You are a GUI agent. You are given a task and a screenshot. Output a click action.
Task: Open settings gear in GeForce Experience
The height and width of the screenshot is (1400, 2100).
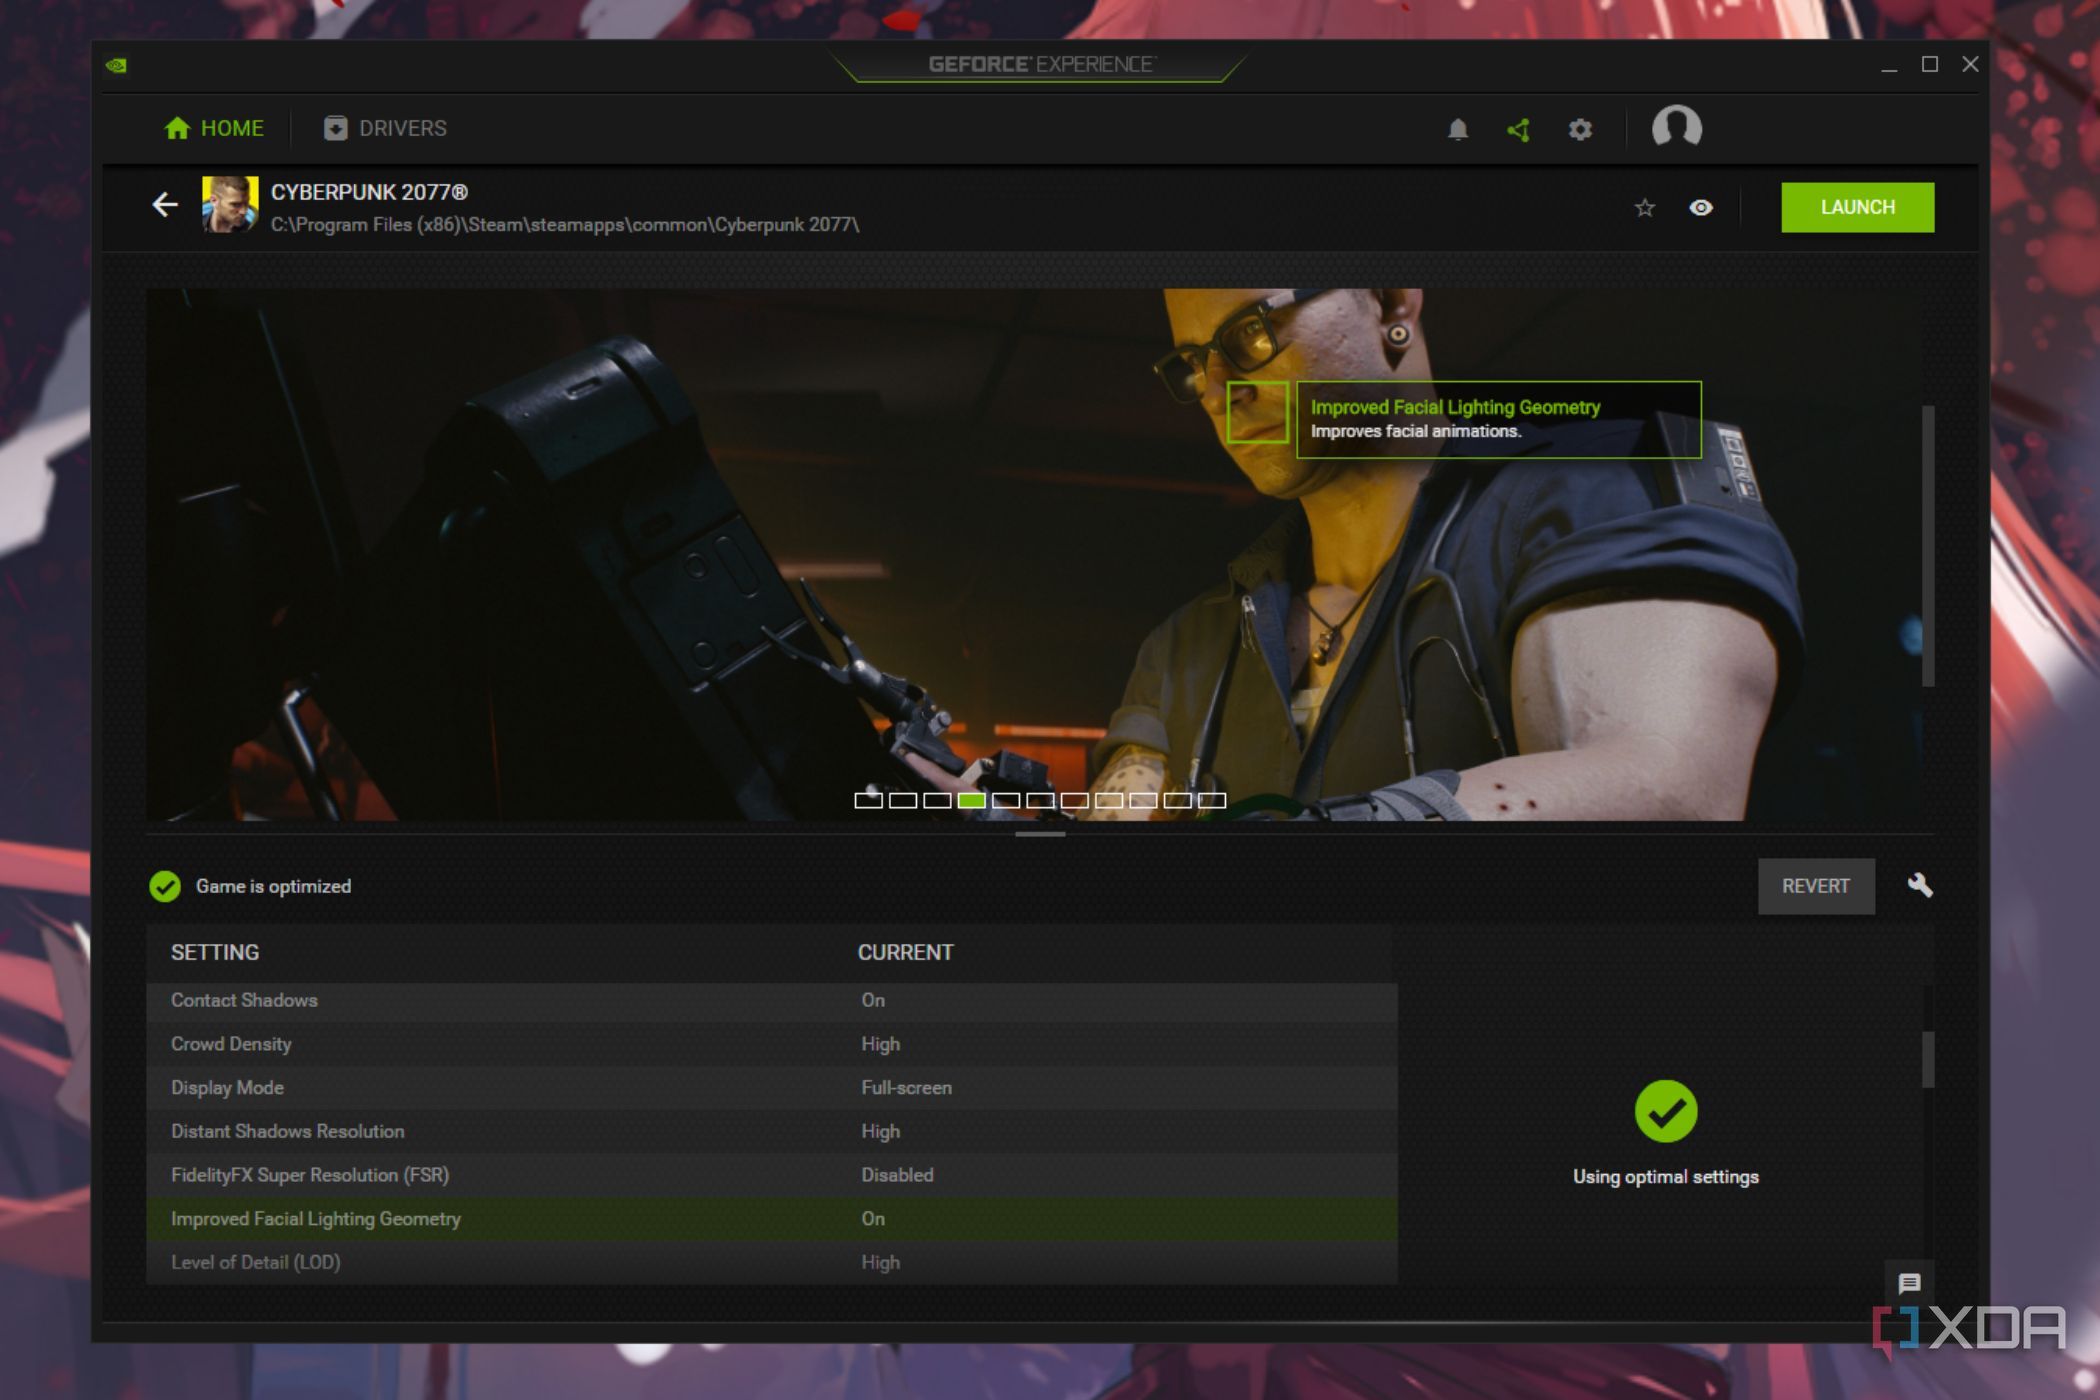1580,129
